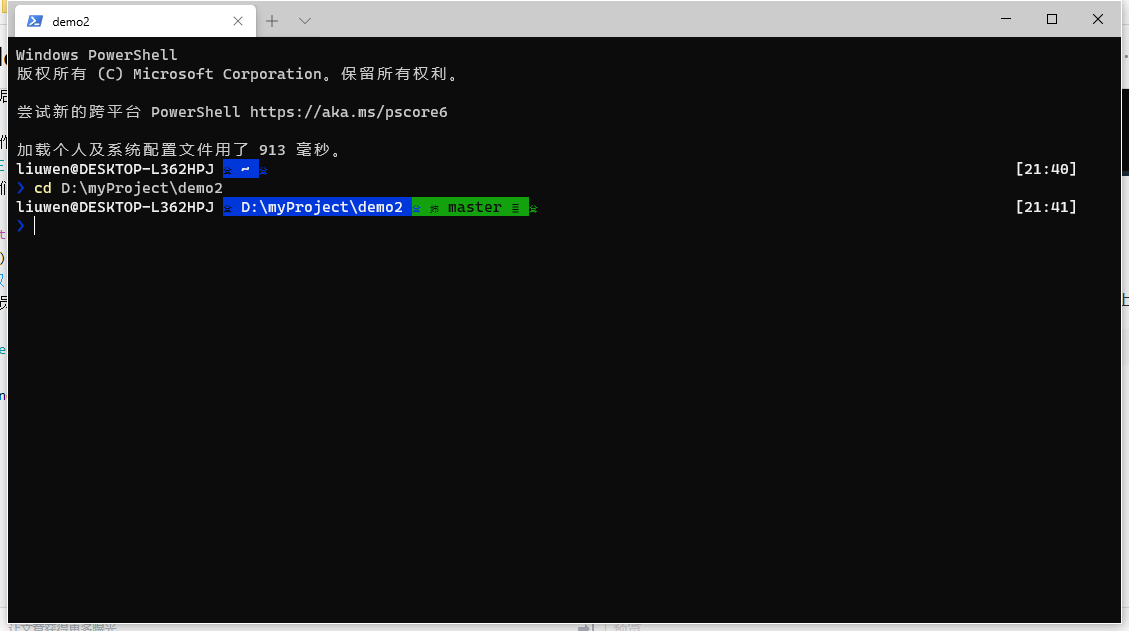Open a new tab with plus button
1129x631 pixels.
pyautogui.click(x=271, y=21)
